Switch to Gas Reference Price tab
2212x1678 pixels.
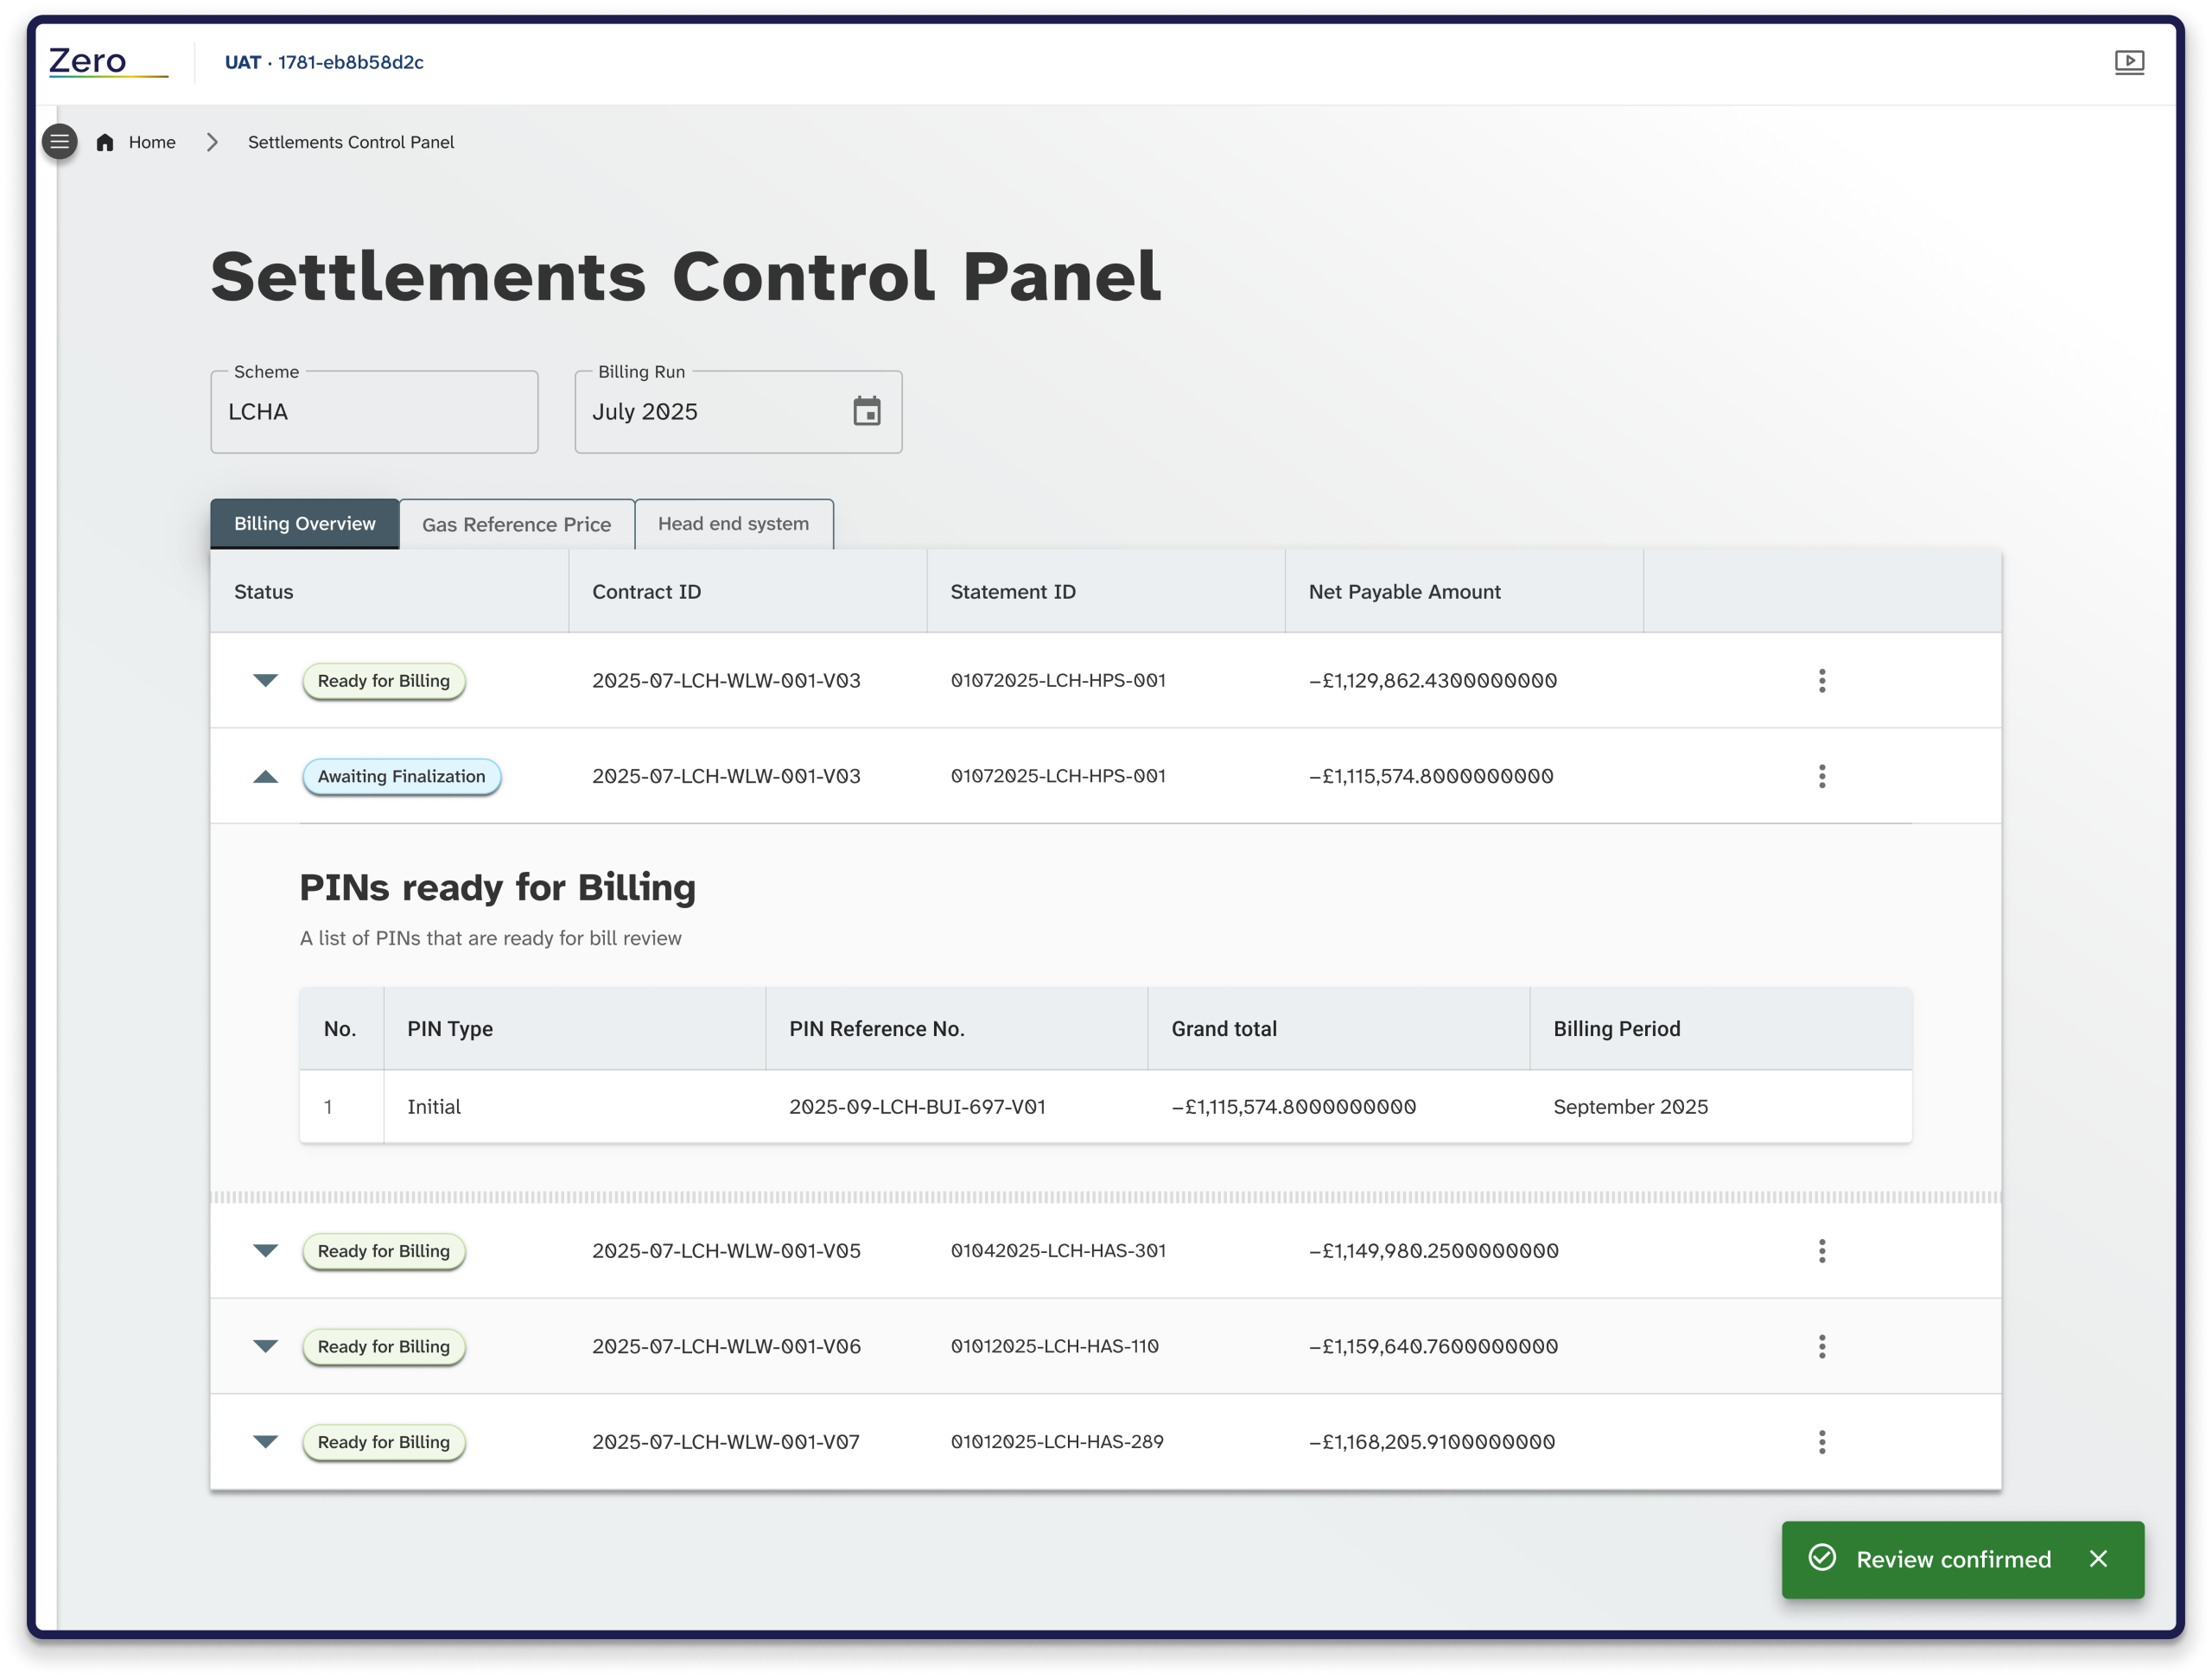516,524
